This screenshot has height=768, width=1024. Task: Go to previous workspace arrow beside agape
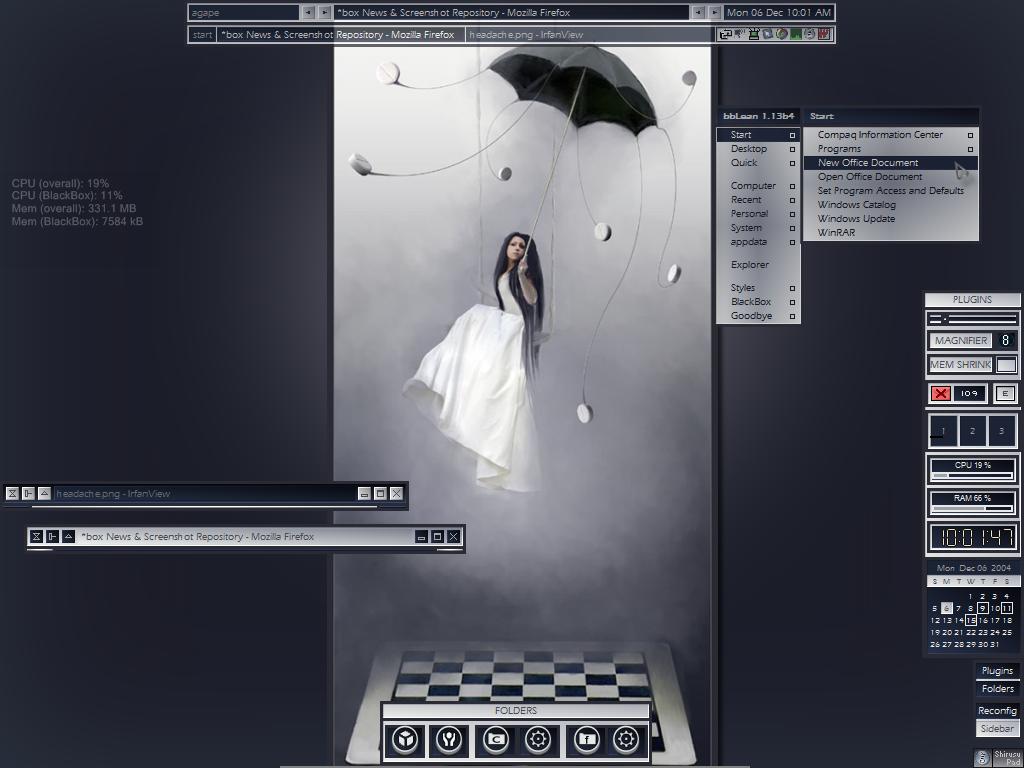coord(308,12)
